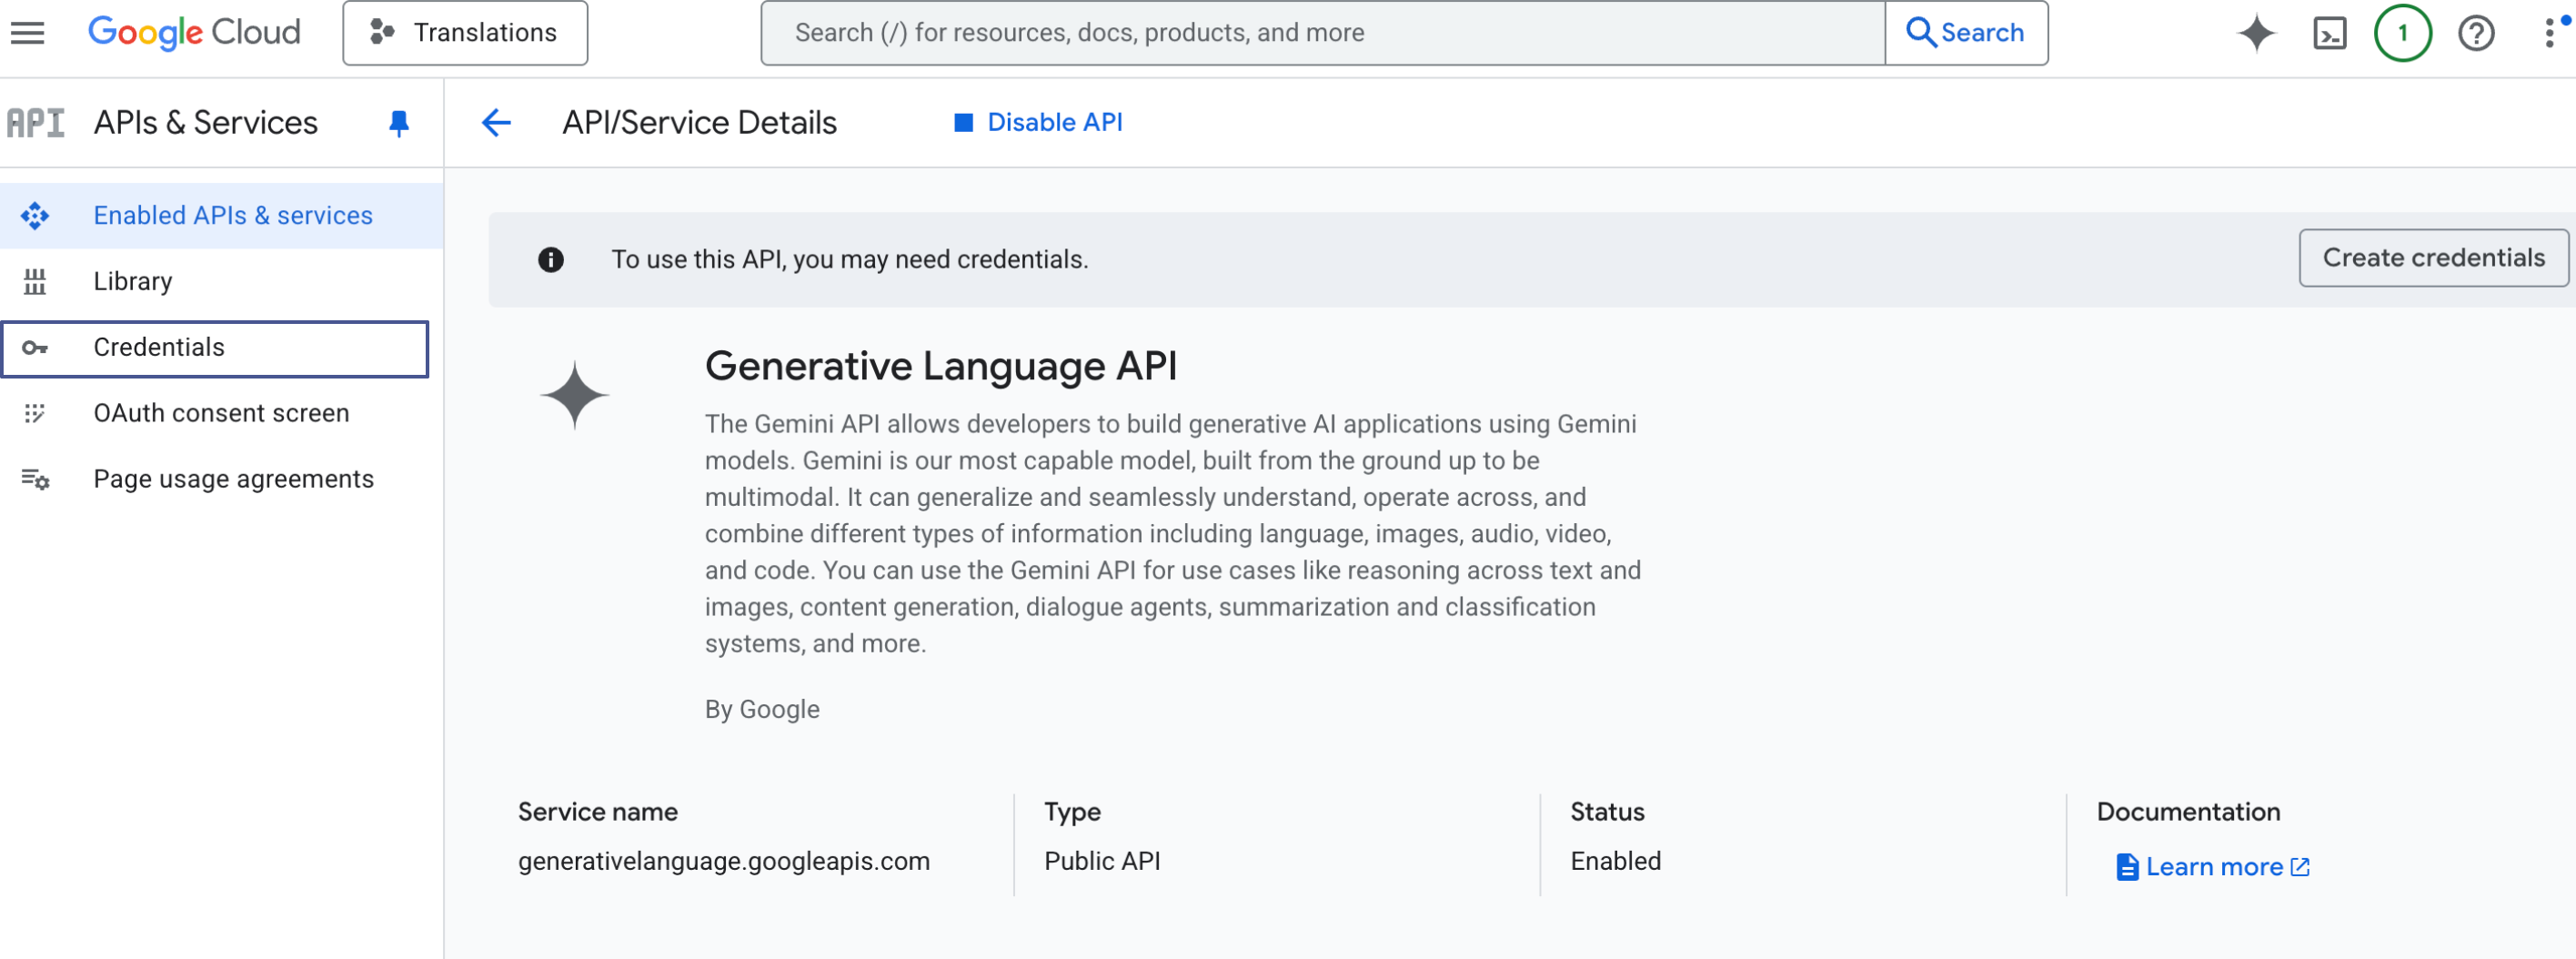Image resolution: width=2576 pixels, height=959 pixels.
Task: Open OAuth consent screen page
Action: [221, 414]
